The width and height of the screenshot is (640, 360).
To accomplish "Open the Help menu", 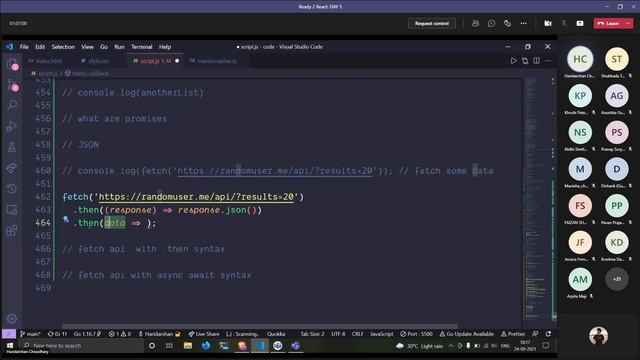I will click(x=165, y=47).
